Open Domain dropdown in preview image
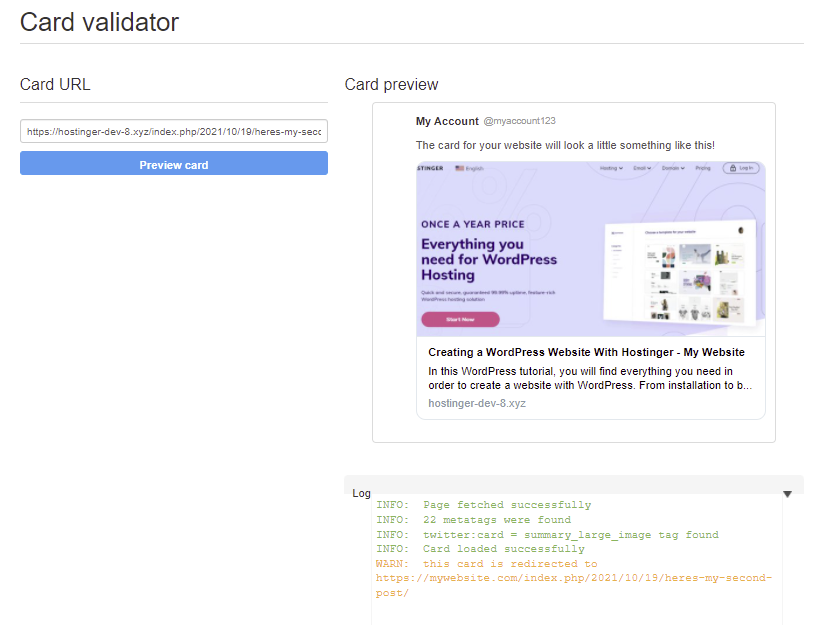Viewport: 824px width, 625px height. [673, 168]
